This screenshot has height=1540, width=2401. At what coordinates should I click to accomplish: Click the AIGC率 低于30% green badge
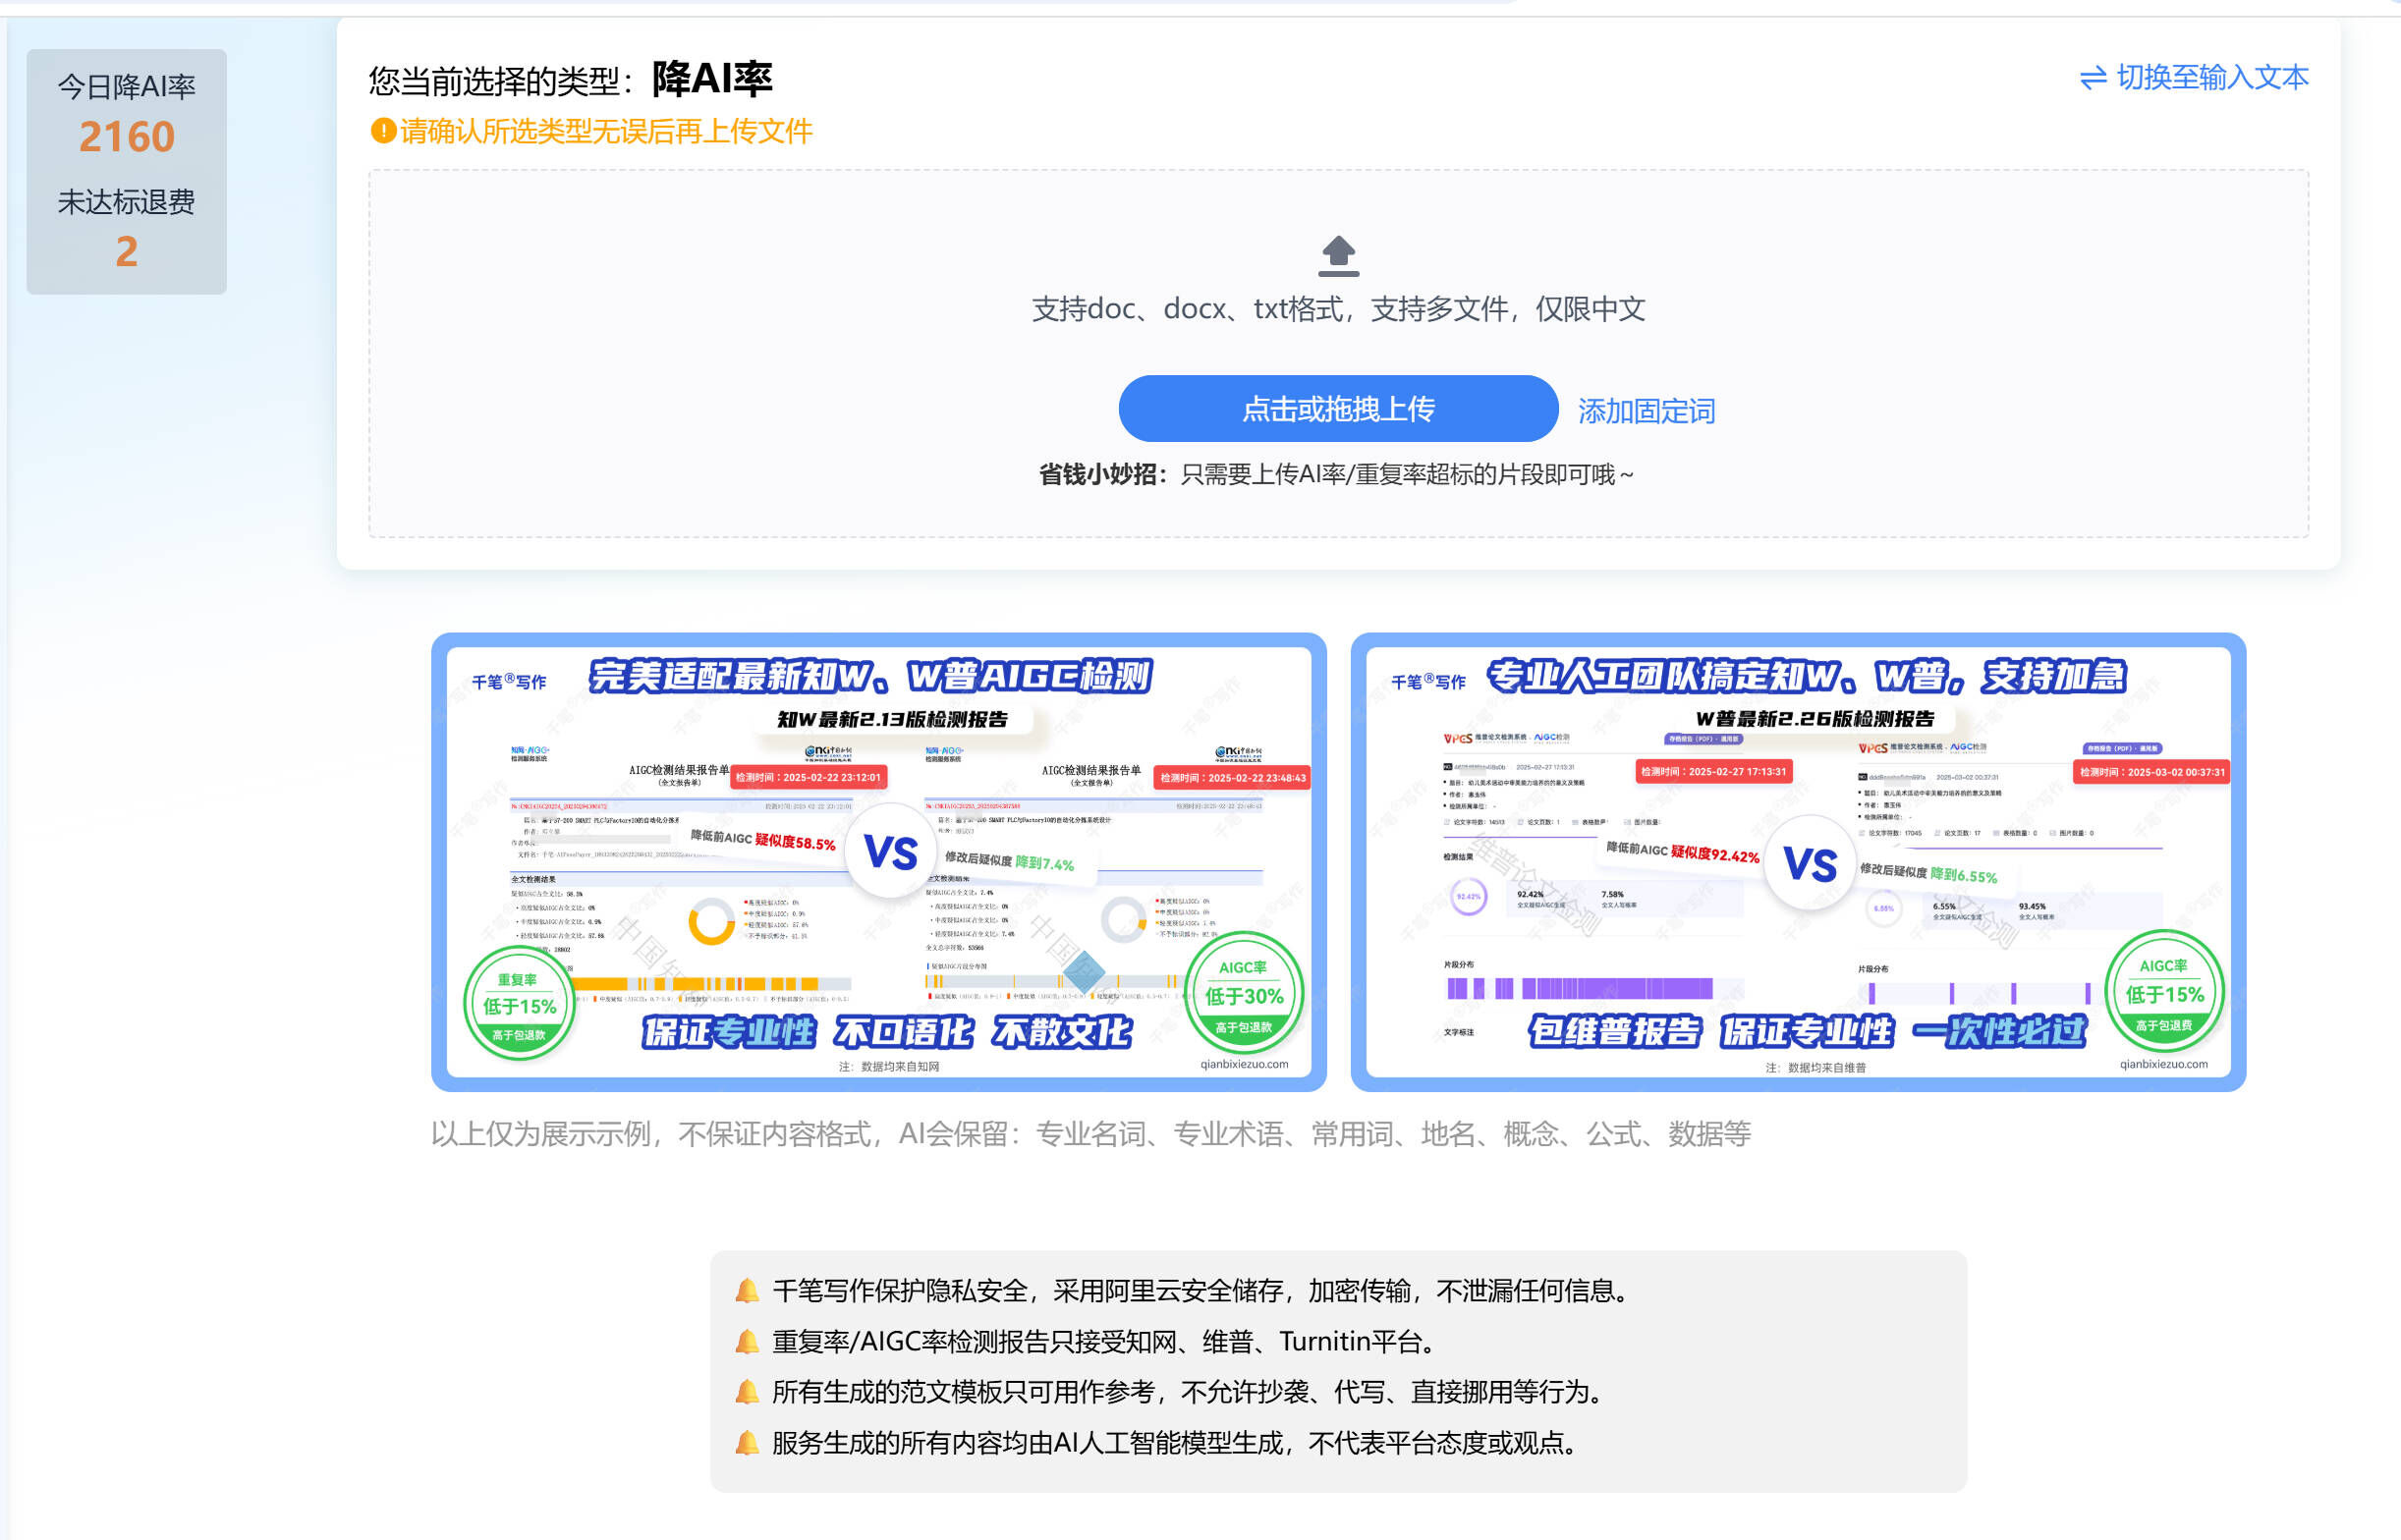point(1243,994)
